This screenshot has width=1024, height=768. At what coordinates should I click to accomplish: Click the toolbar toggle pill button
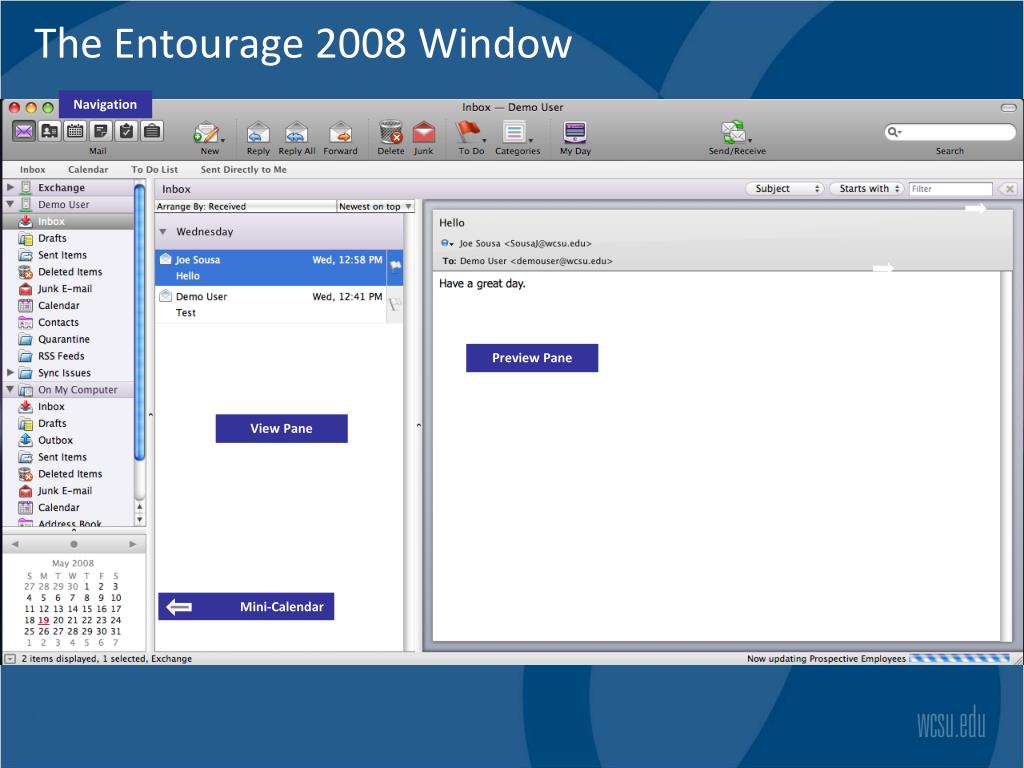click(1009, 108)
